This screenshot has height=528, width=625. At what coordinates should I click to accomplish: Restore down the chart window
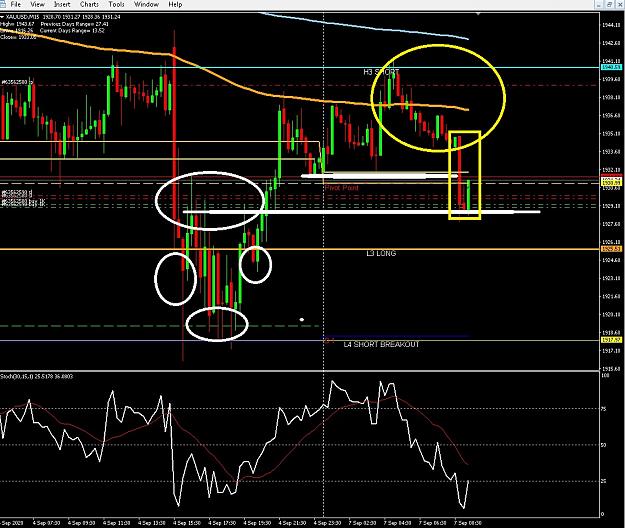(609, 4)
